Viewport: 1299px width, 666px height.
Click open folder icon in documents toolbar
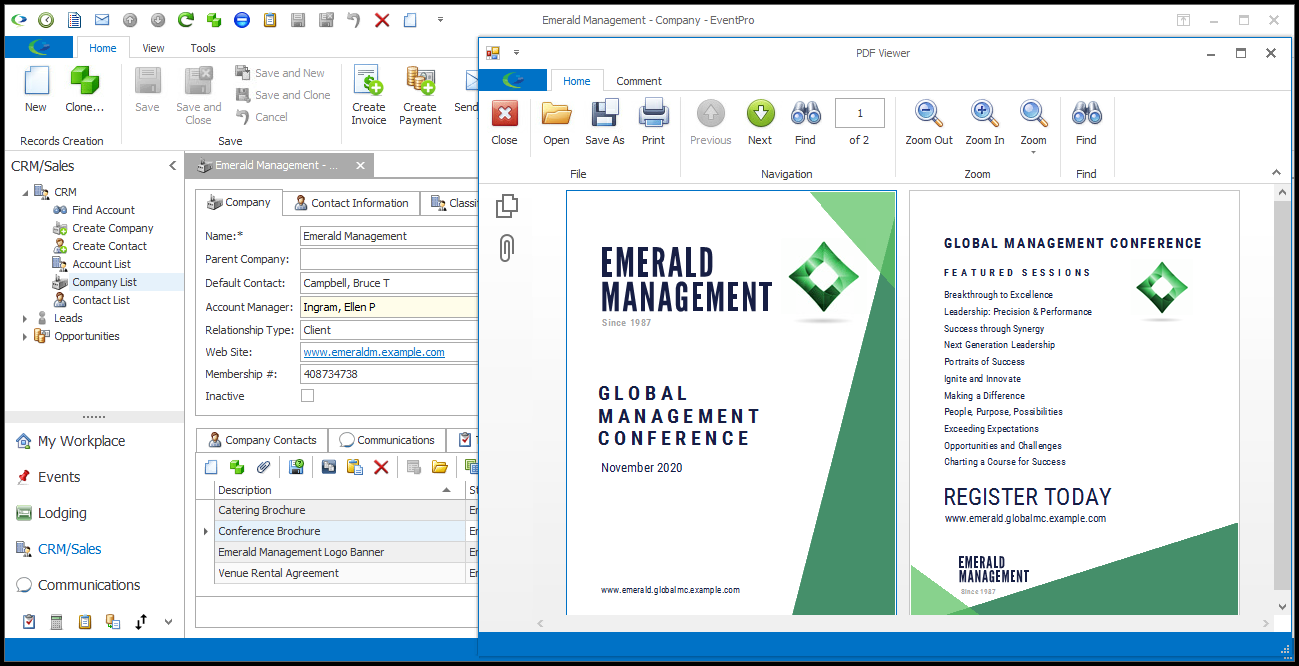point(439,467)
